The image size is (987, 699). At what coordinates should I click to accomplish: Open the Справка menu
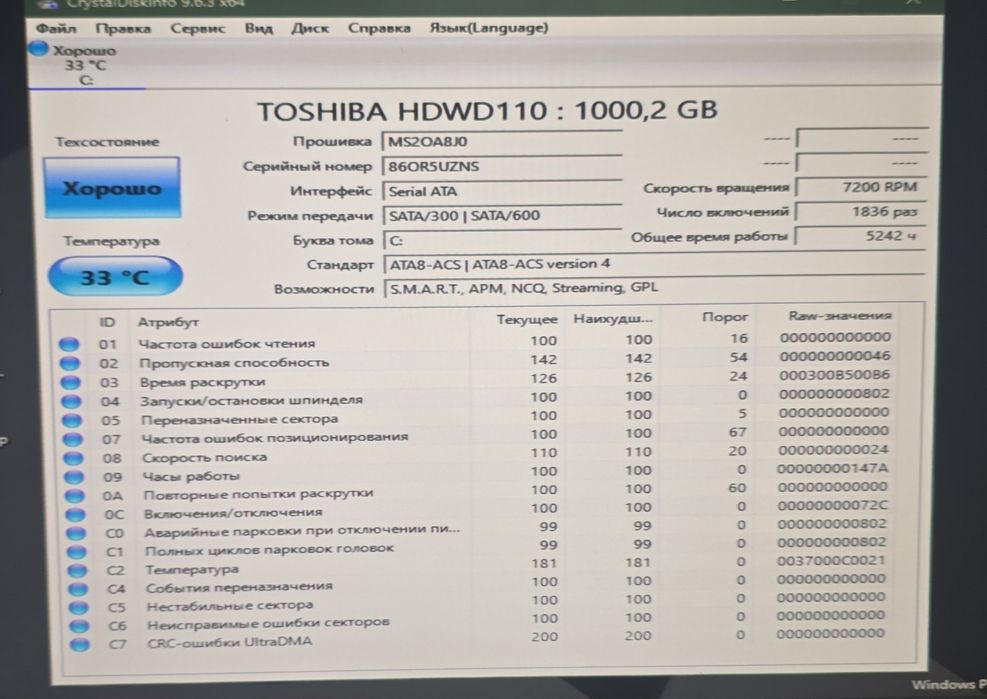tap(379, 28)
